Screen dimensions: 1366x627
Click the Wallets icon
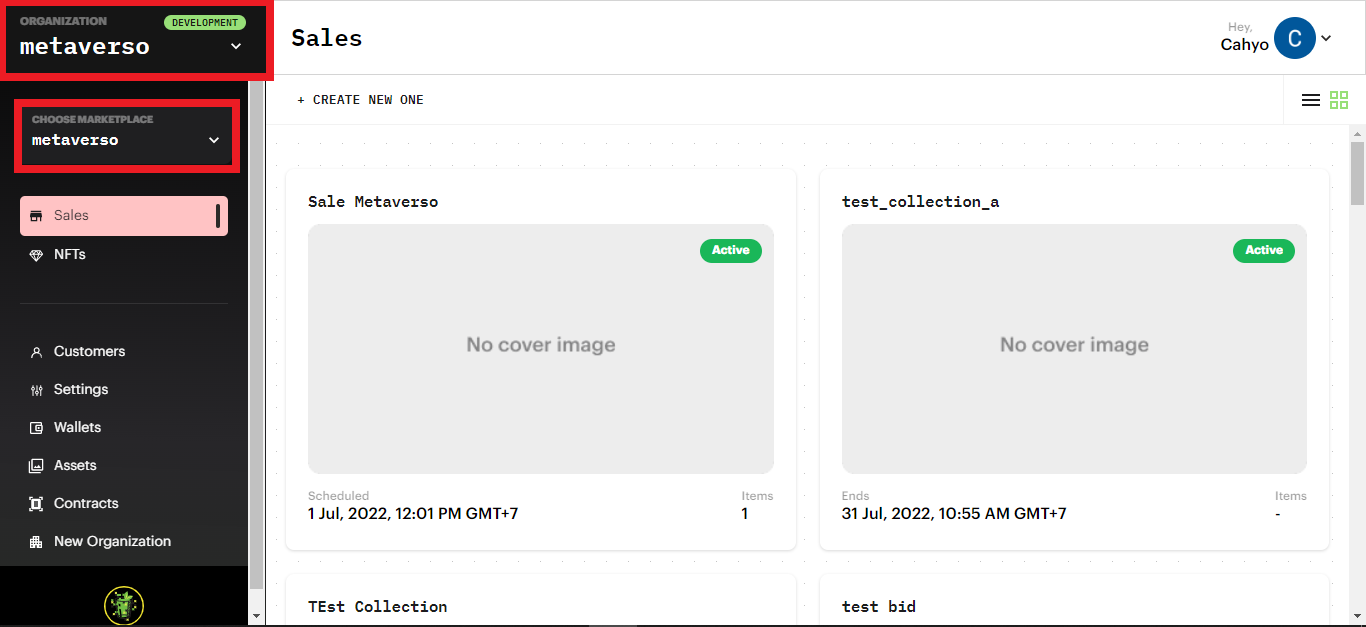37,428
